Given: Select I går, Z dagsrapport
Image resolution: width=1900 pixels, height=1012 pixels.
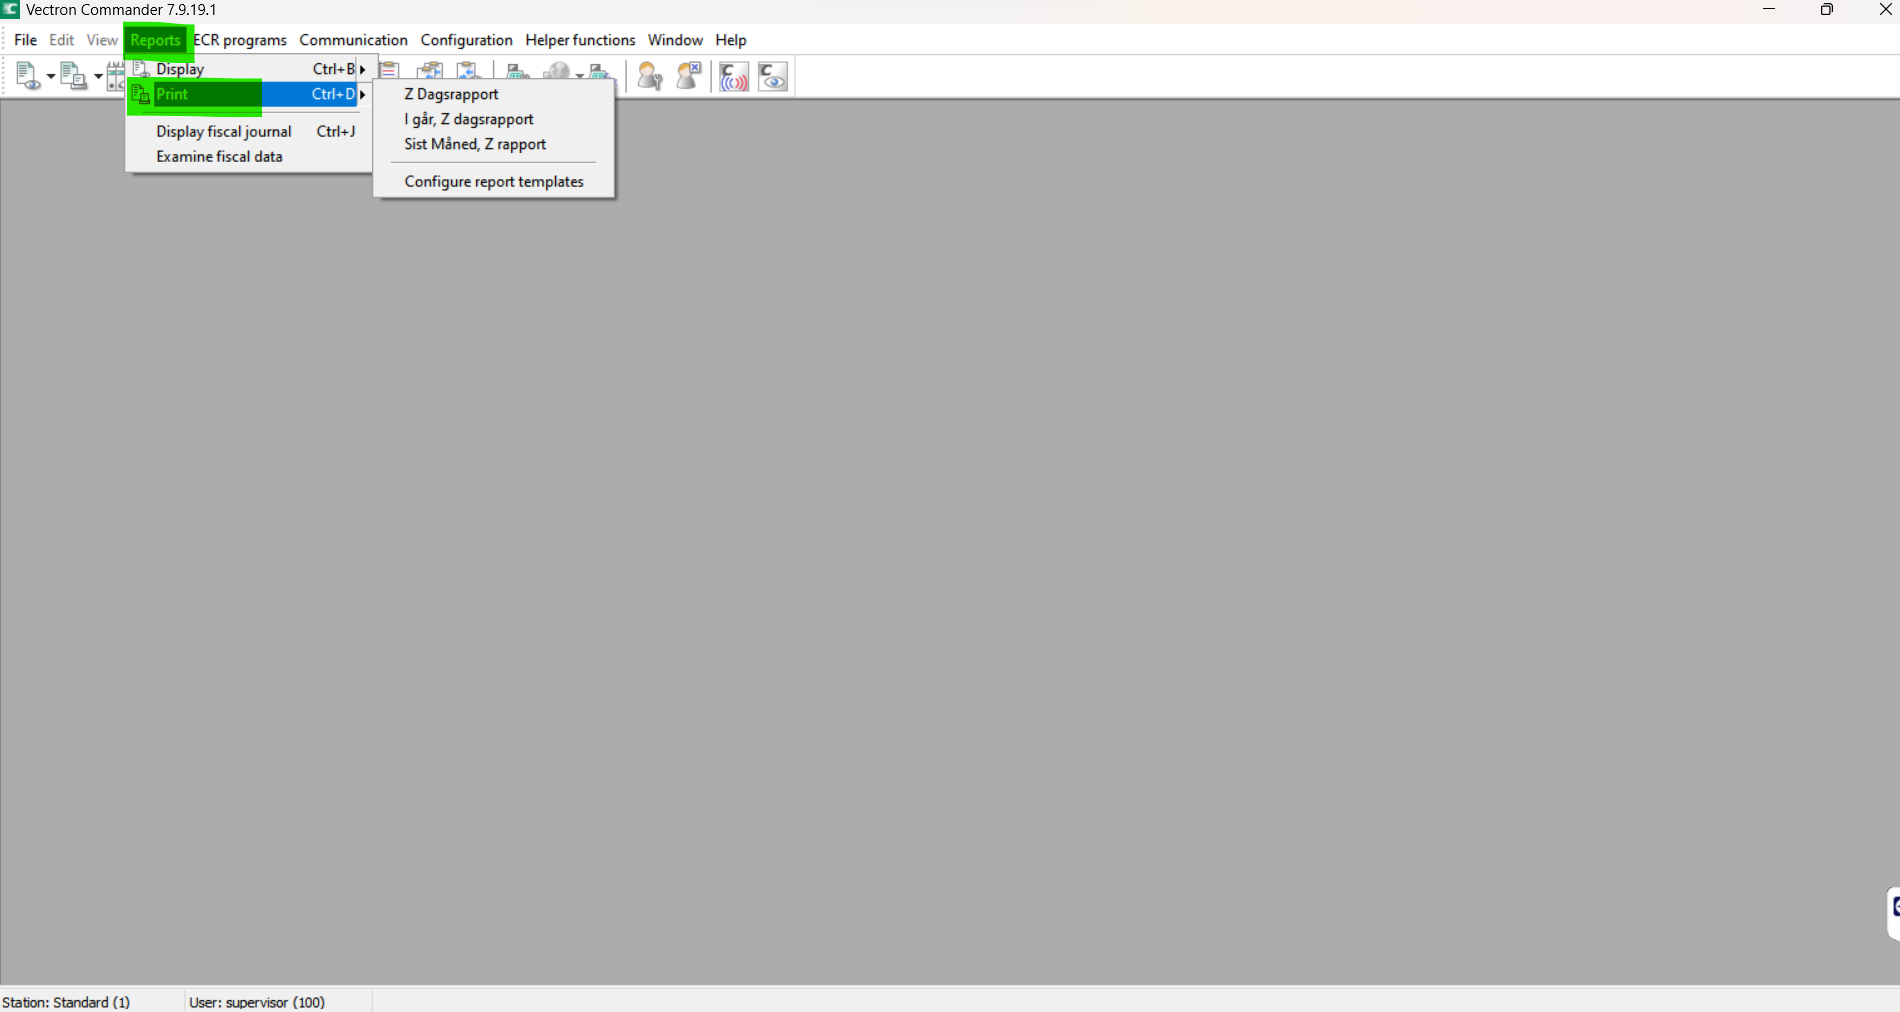Looking at the screenshot, I should click(x=494, y=119).
